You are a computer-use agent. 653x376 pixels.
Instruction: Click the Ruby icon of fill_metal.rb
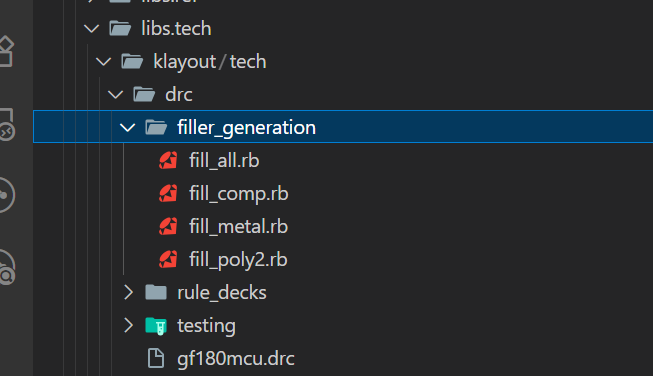pyautogui.click(x=168, y=226)
